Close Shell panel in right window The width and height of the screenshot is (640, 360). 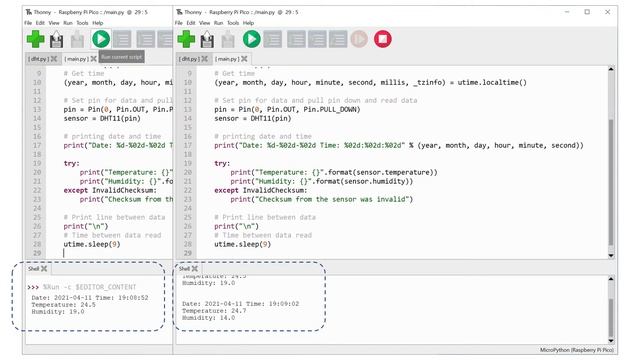coord(195,269)
